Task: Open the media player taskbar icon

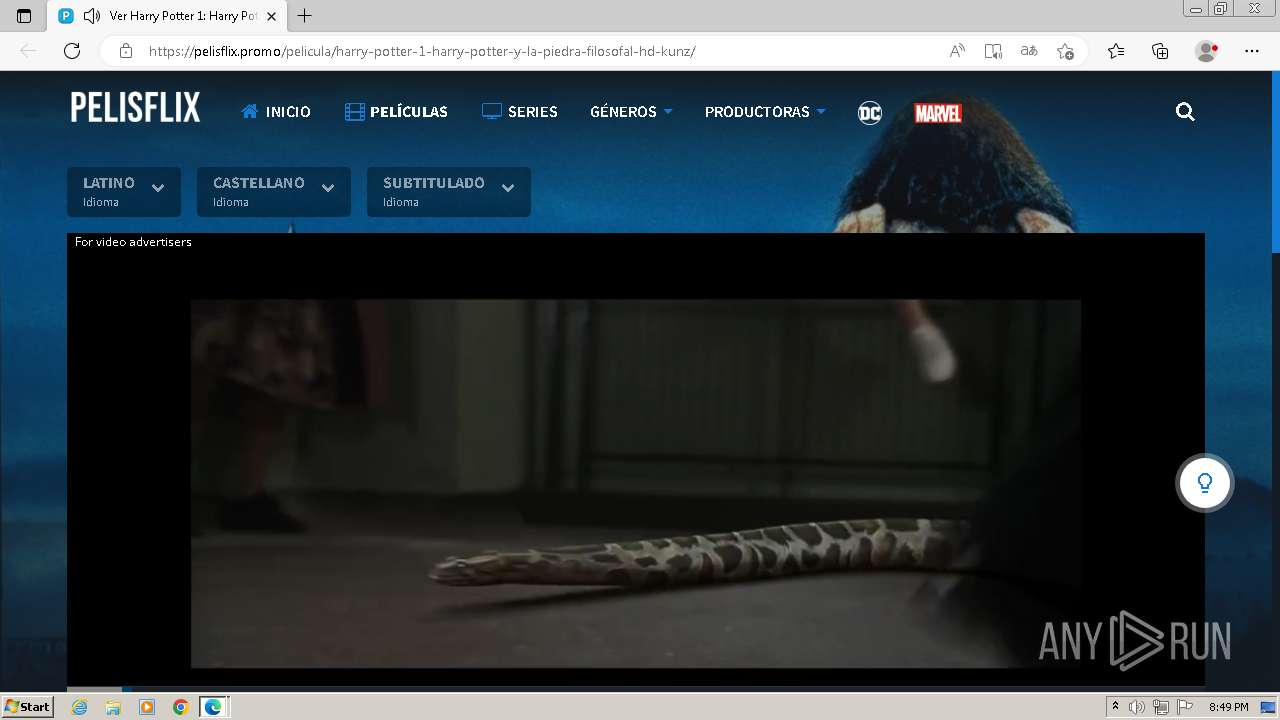Action: pos(147,707)
